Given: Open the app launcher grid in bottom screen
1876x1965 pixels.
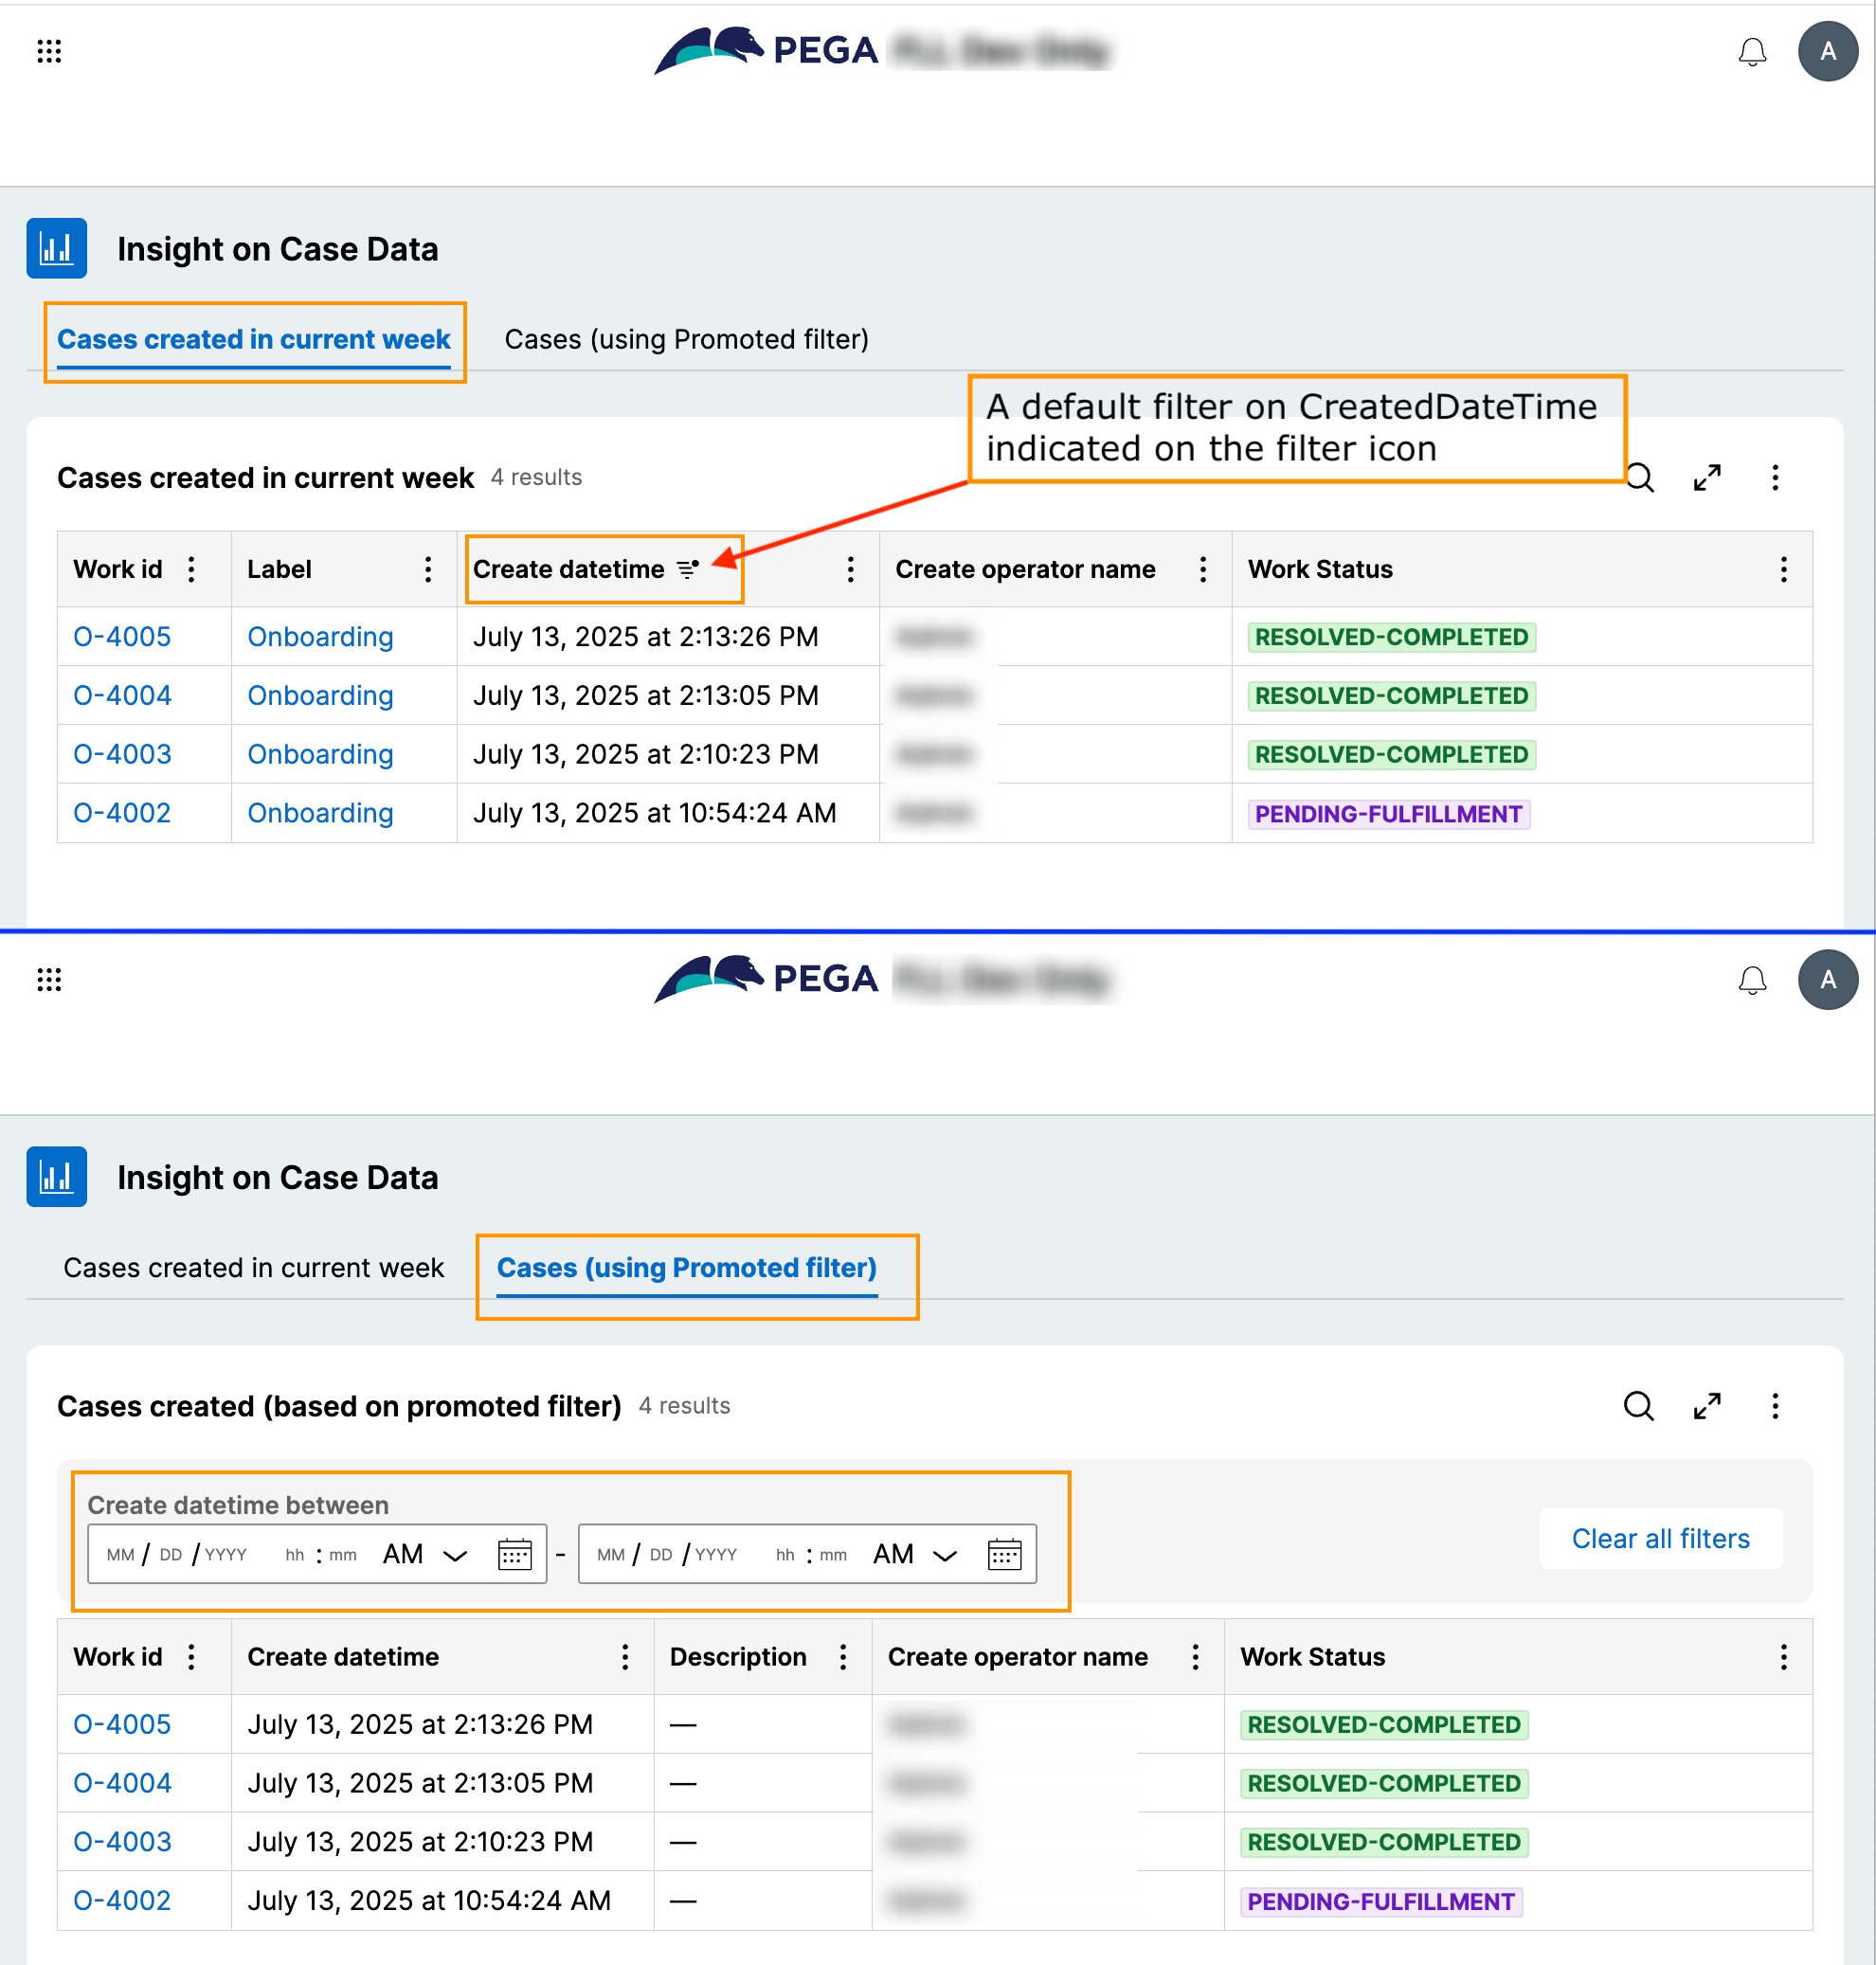Looking at the screenshot, I should pyautogui.click(x=49, y=979).
